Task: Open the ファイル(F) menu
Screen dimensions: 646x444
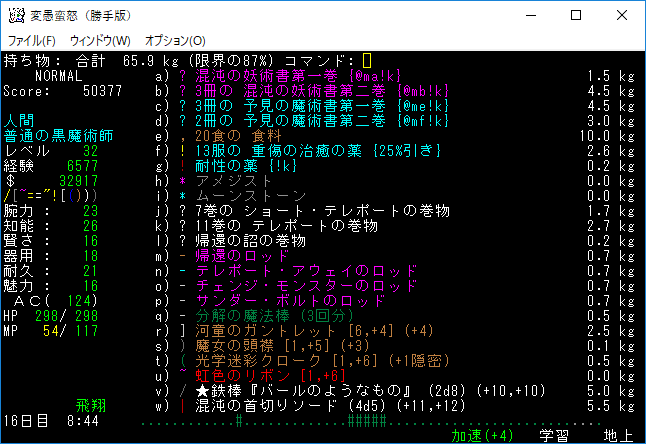Action: tap(31, 40)
